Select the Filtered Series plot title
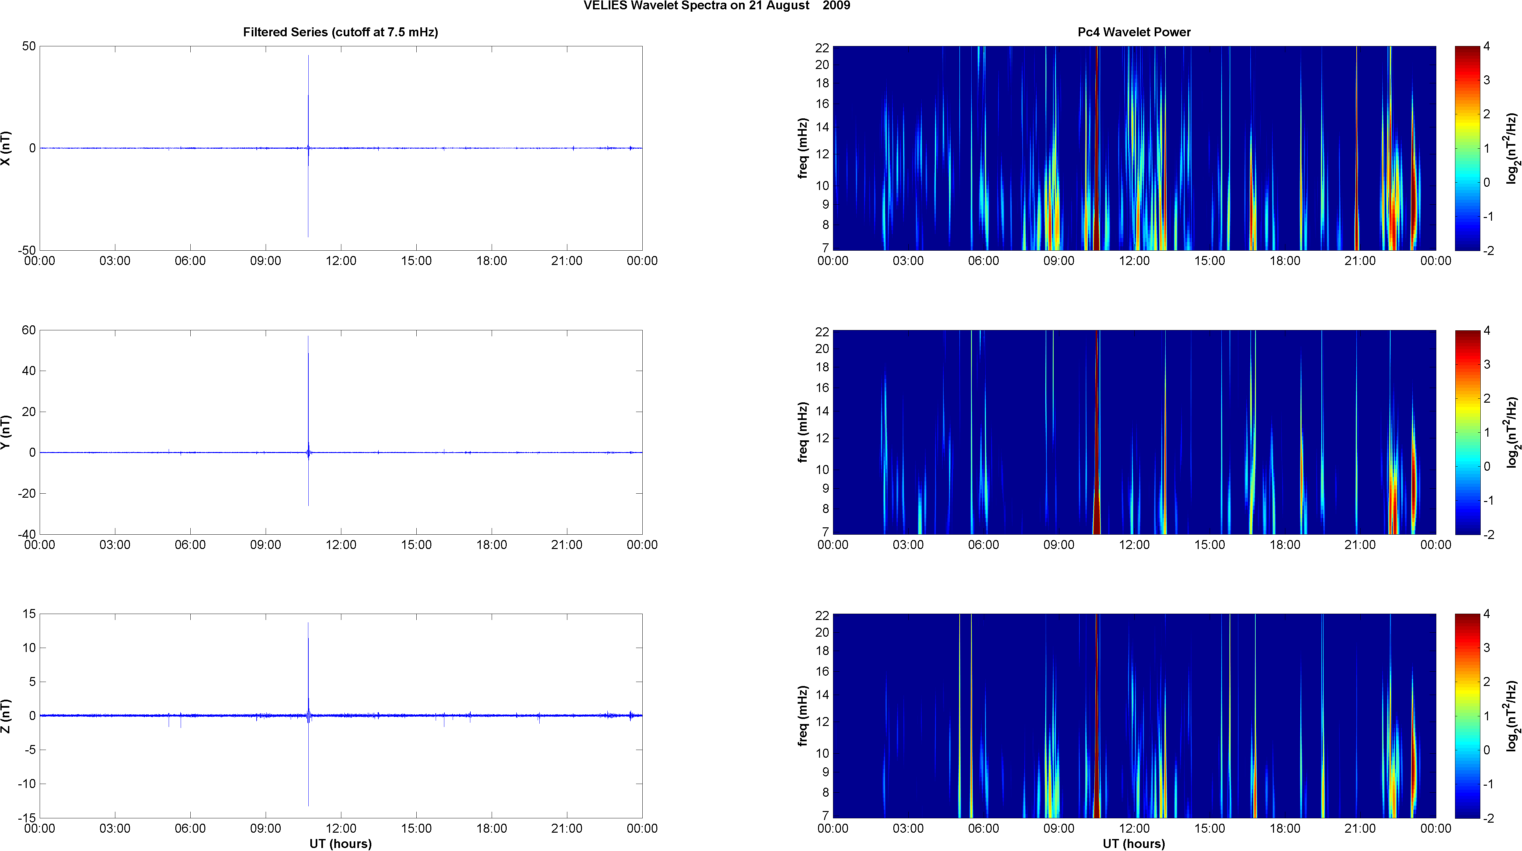This screenshot has height=851, width=1522. [x=340, y=32]
